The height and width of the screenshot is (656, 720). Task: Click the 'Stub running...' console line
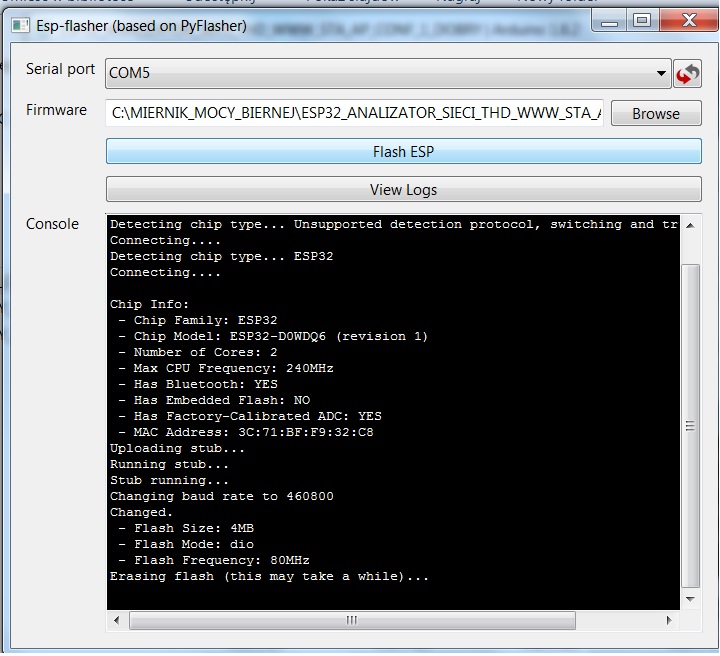tap(169, 481)
